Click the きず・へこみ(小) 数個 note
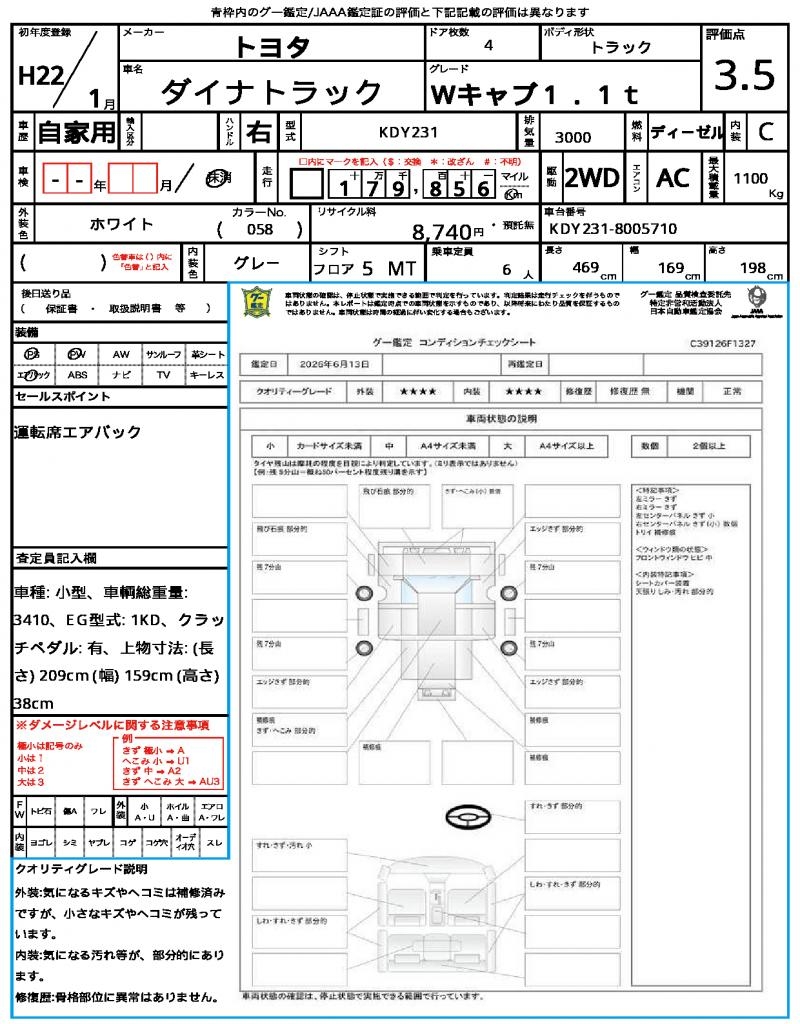This screenshot has height=1024, width=800. 472,491
